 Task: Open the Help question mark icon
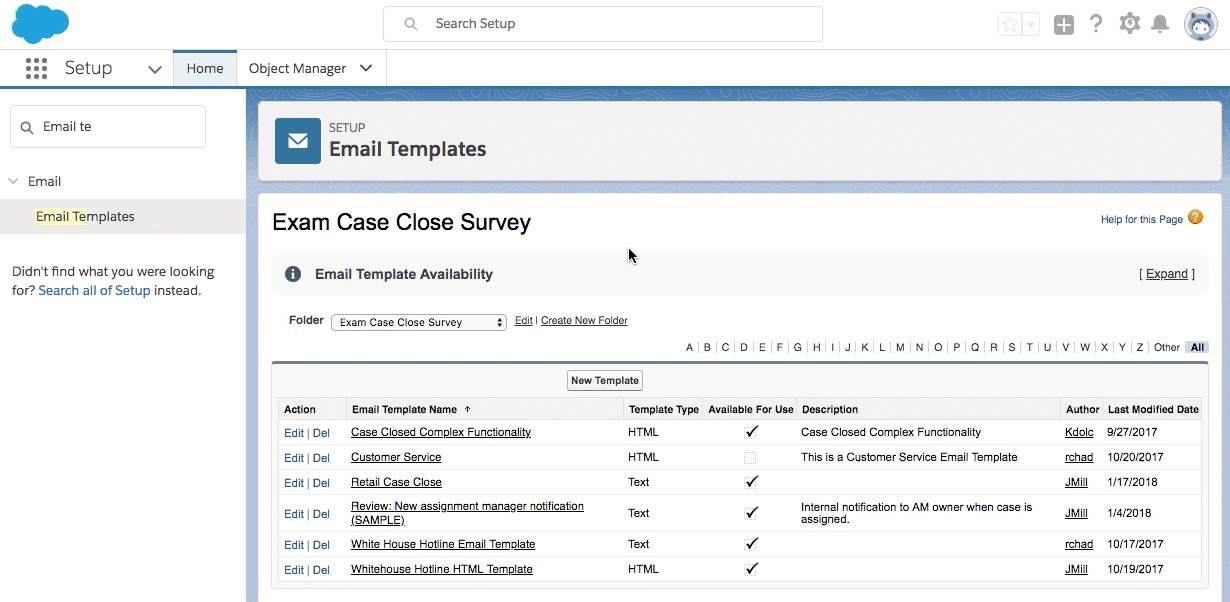tap(1096, 24)
